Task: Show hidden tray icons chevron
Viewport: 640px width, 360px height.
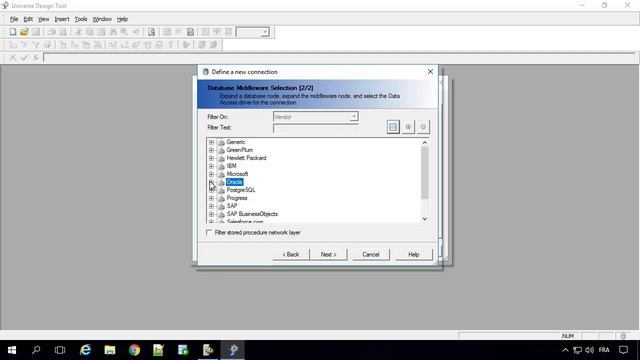Action: [565, 350]
